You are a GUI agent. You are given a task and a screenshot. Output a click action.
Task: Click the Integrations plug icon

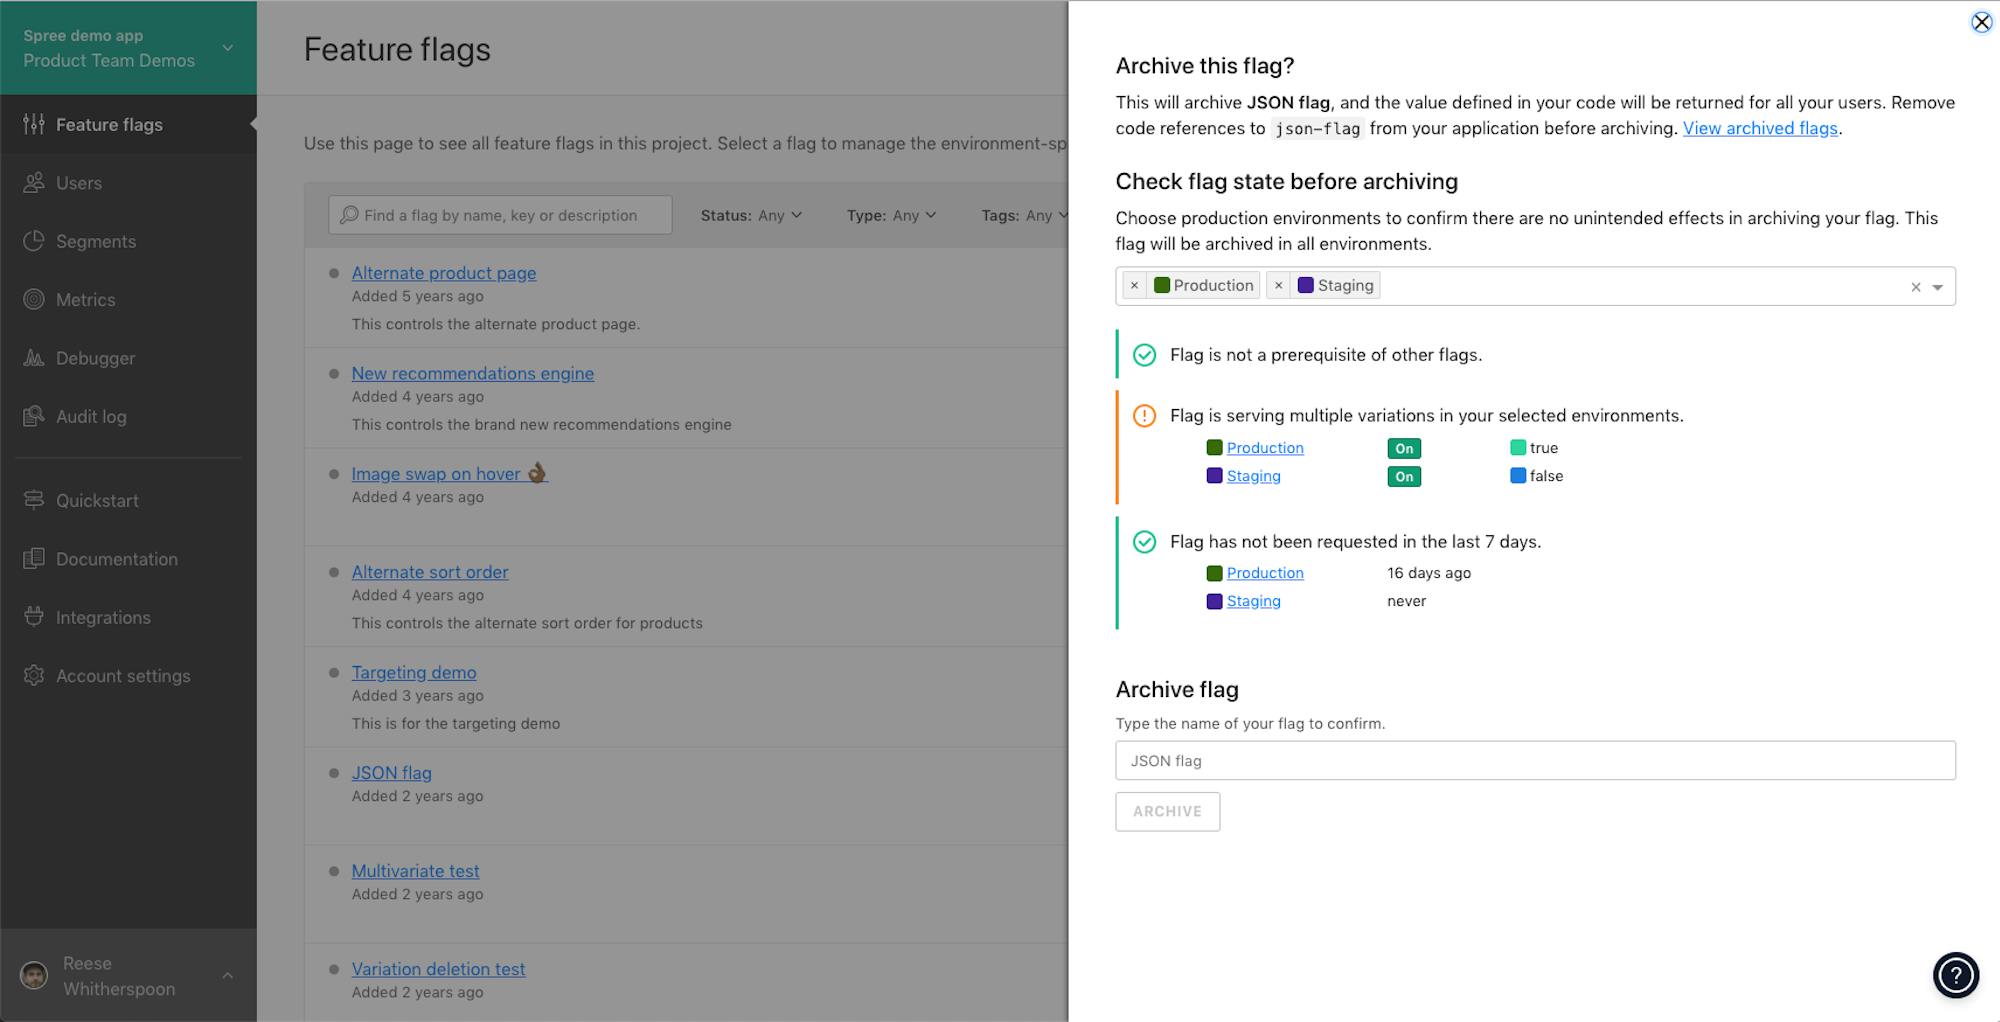coord(34,617)
